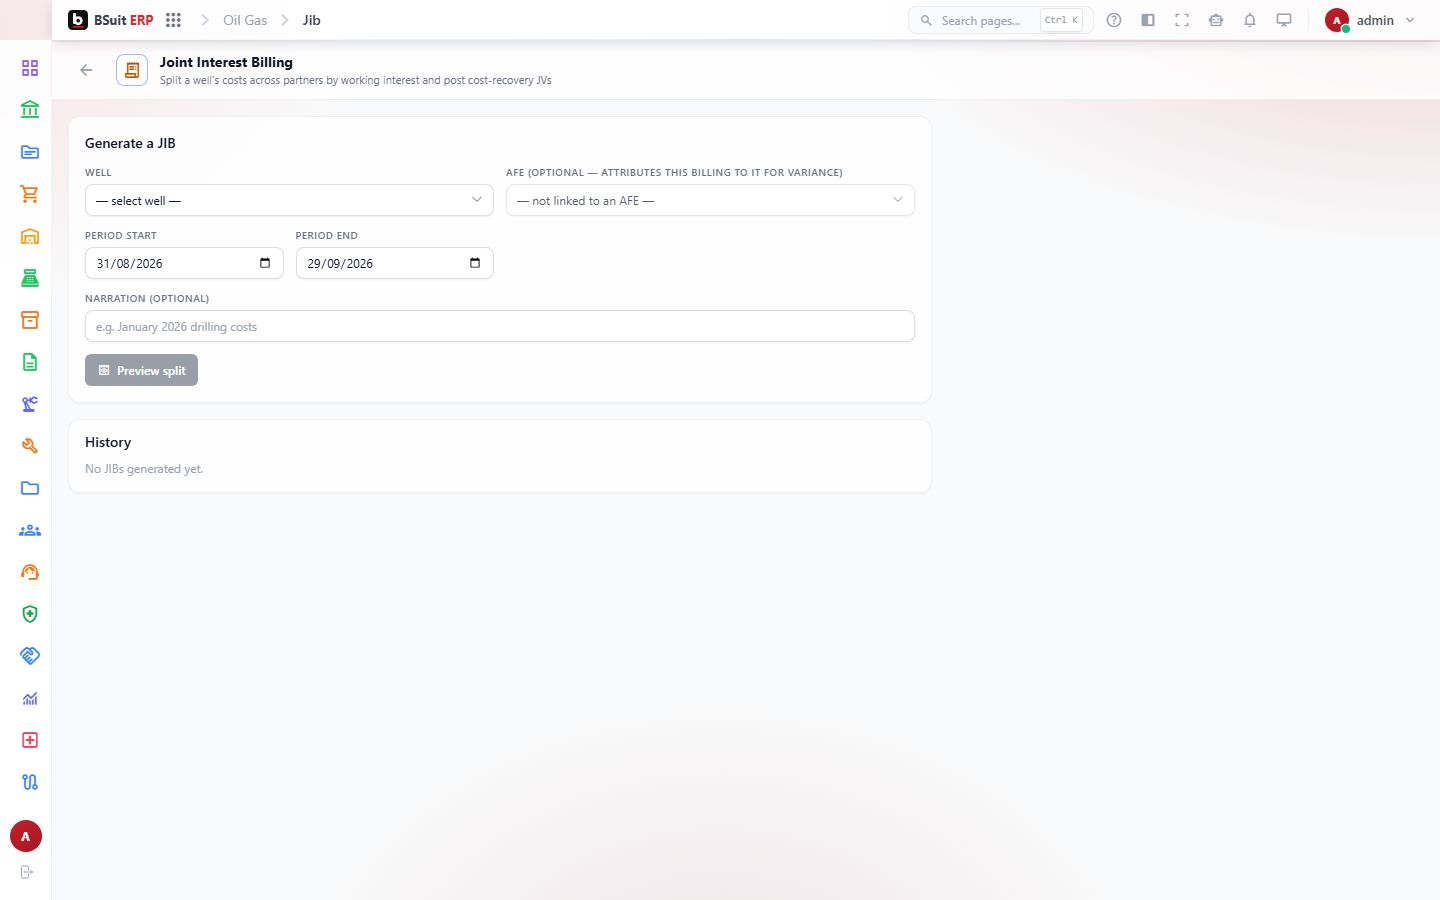Go to Oil Gas breadcrumb
This screenshot has width=1440, height=900.
[245, 20]
